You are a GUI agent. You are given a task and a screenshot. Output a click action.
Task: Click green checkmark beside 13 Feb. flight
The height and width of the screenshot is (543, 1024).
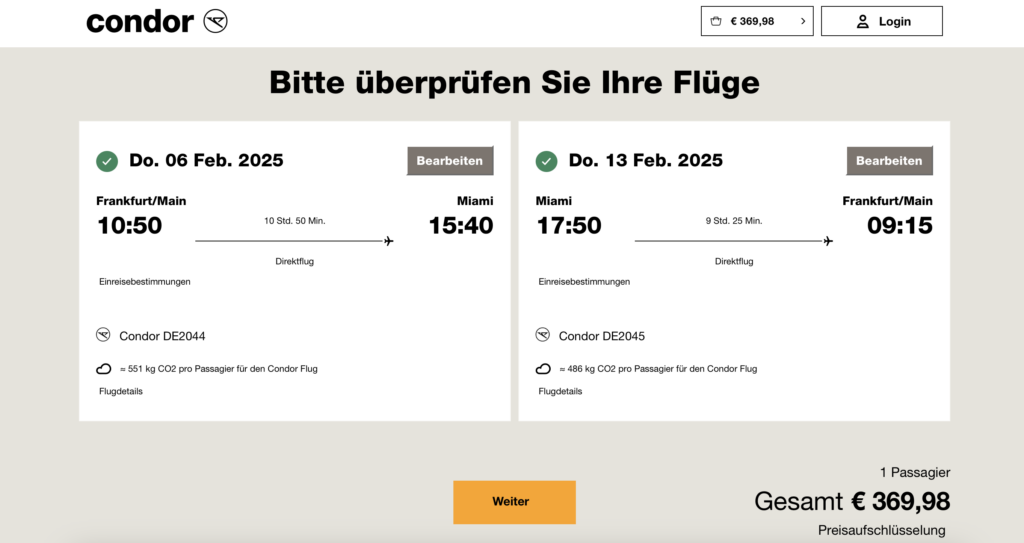click(547, 161)
